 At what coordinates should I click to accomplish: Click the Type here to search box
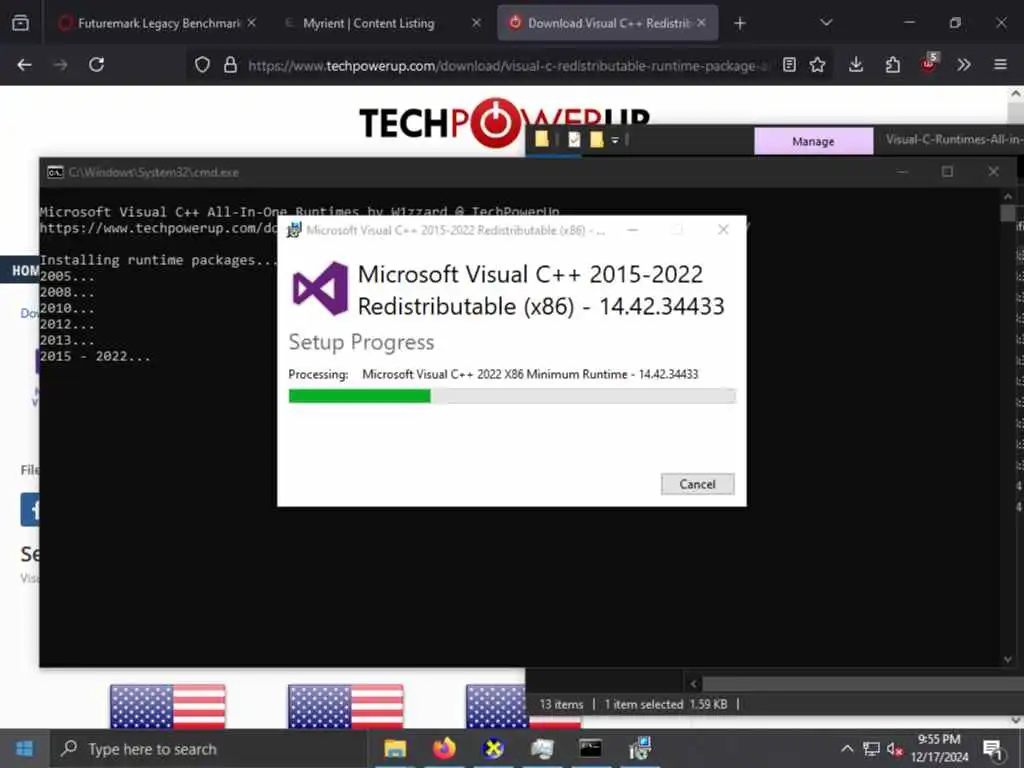coord(209,749)
